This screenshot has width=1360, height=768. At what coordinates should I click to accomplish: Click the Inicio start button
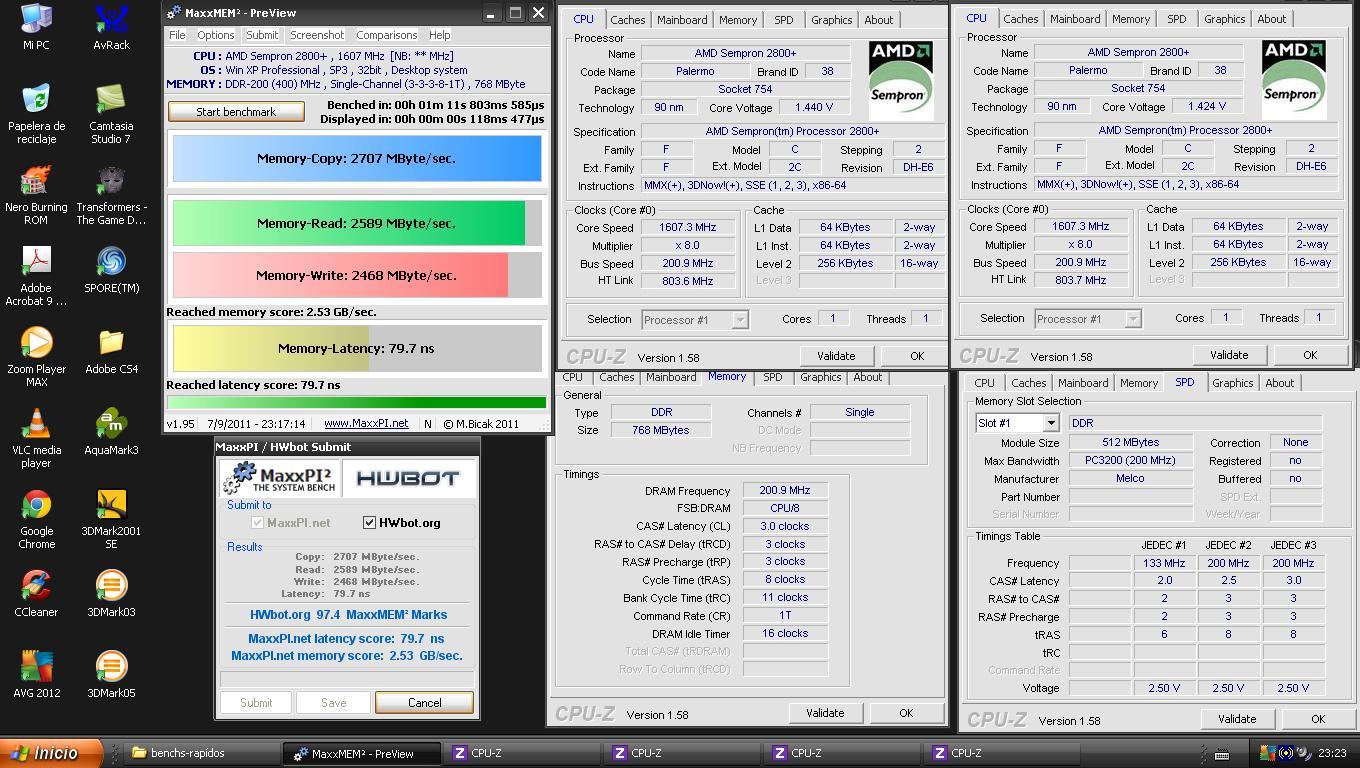click(51, 753)
